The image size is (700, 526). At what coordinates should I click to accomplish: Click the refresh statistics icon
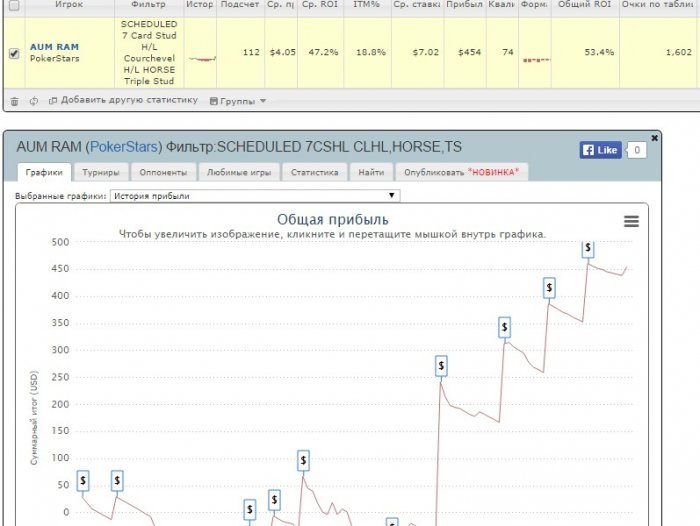(34, 101)
